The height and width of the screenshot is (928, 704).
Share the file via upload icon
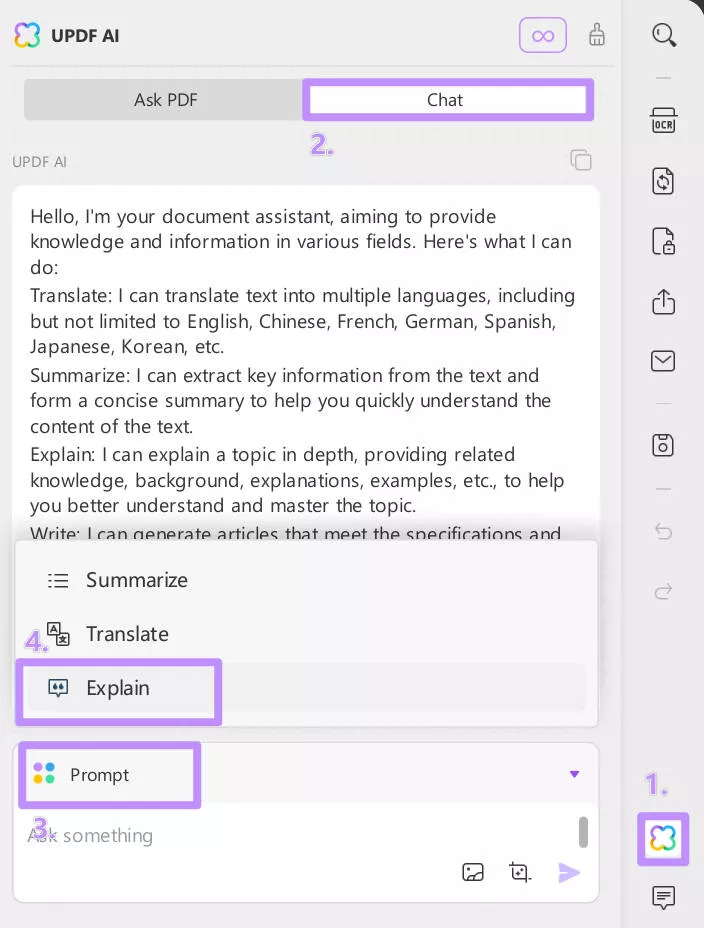[663, 301]
